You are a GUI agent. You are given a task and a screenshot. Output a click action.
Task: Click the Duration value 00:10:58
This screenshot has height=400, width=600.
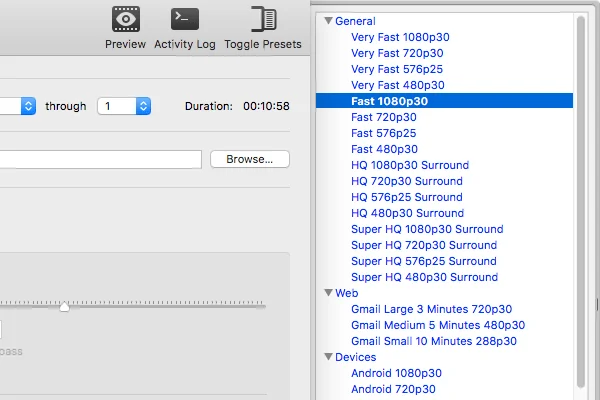coord(266,106)
